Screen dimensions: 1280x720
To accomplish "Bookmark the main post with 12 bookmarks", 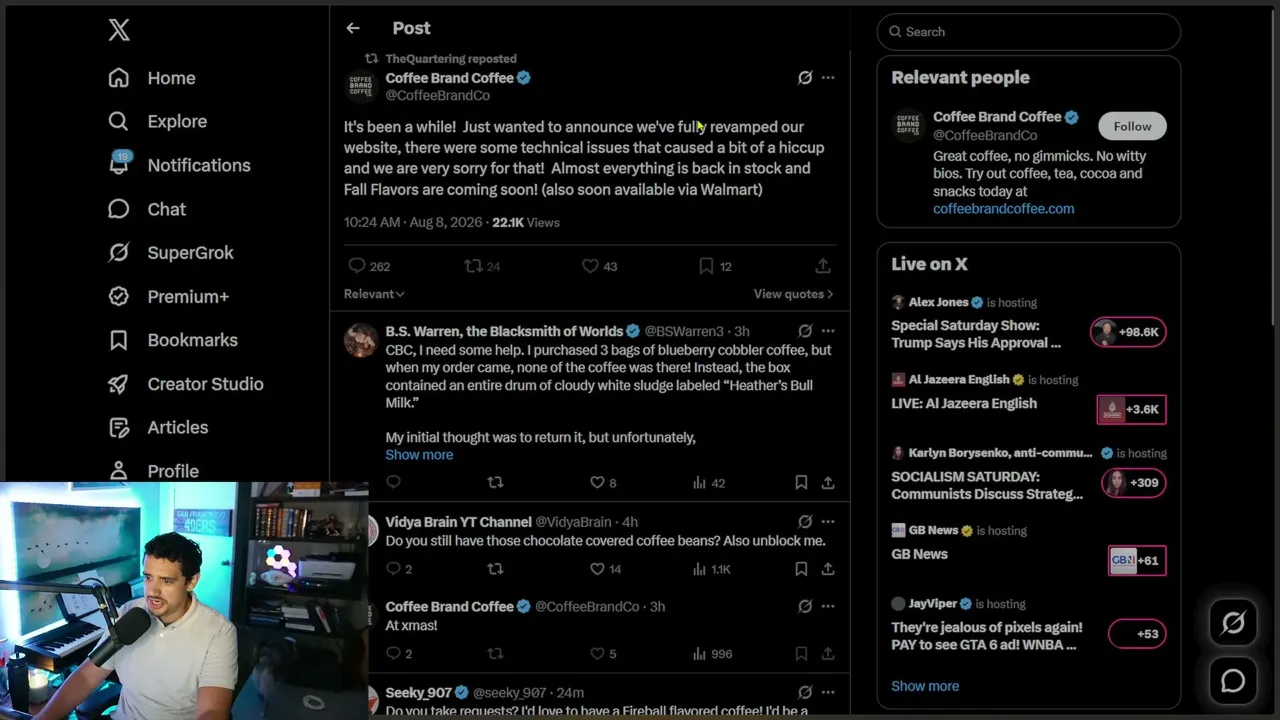I will (706, 266).
